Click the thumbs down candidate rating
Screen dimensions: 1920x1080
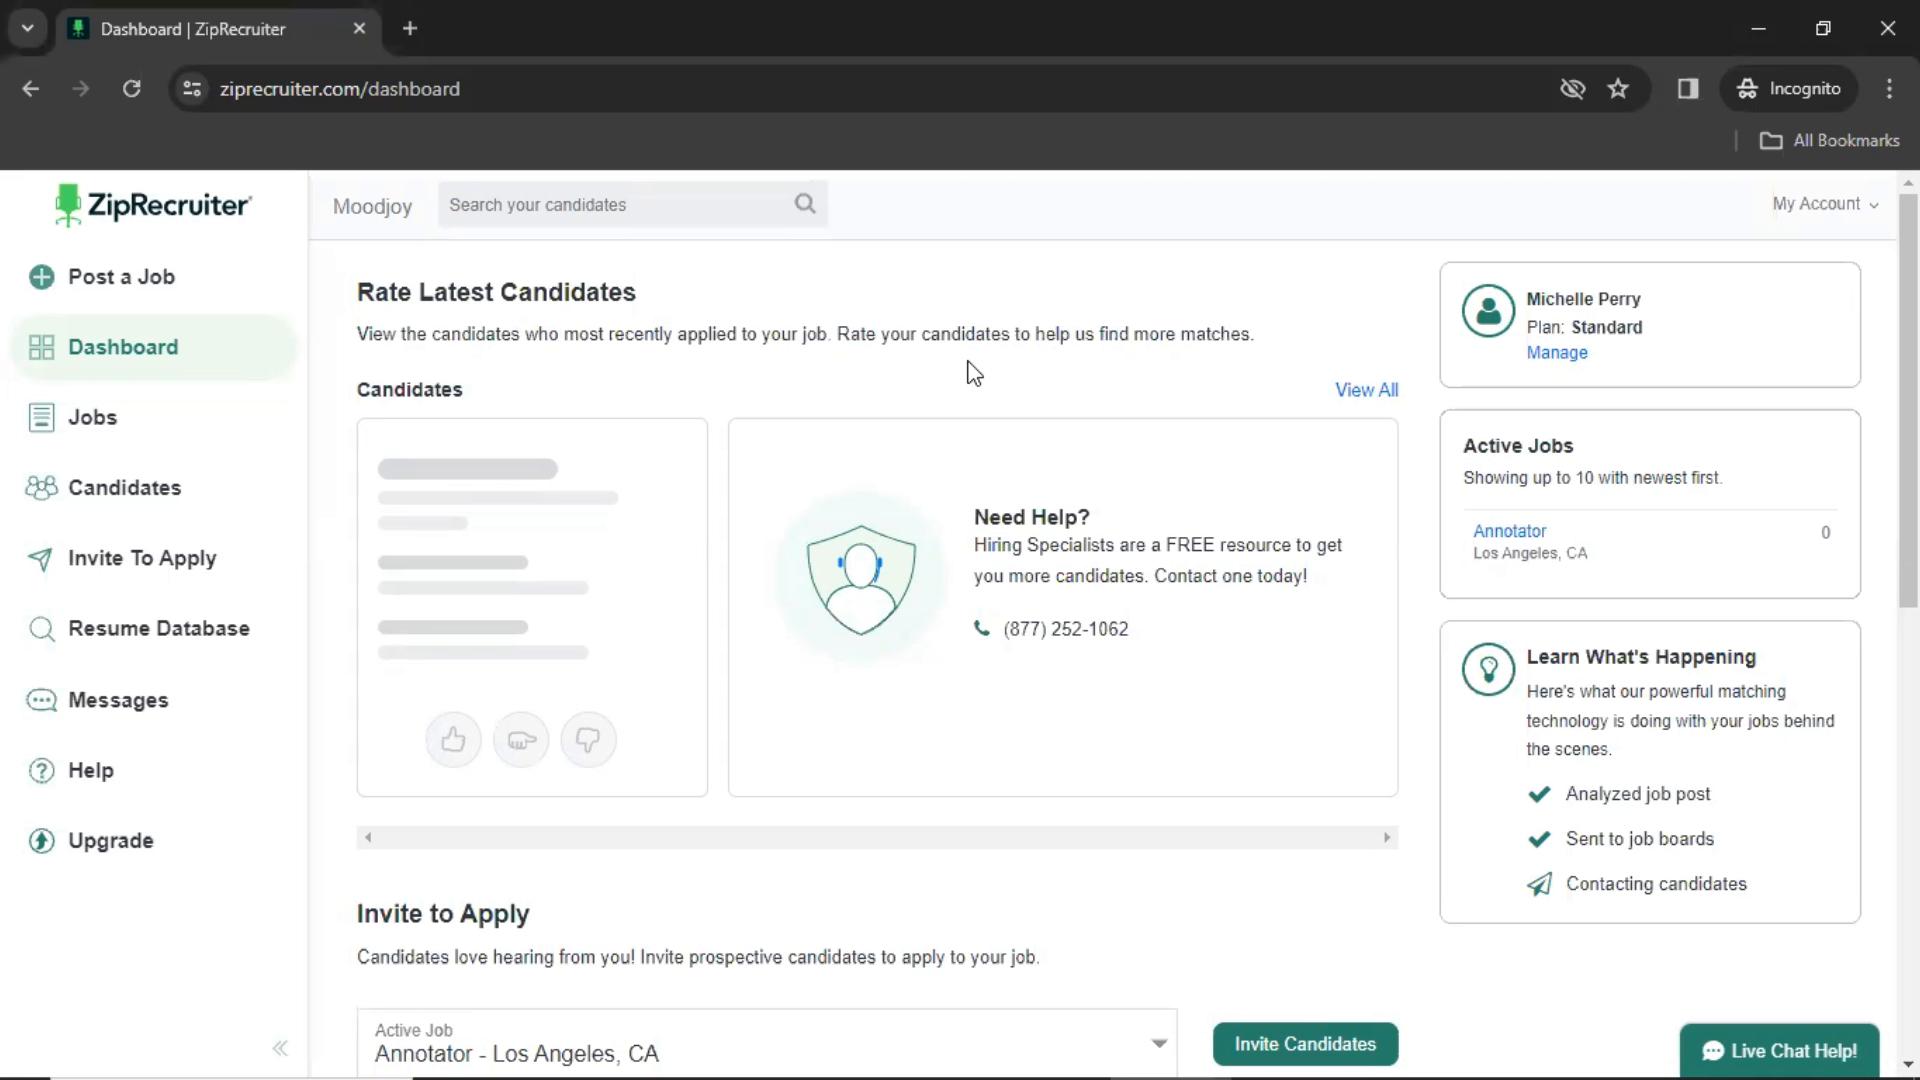coord(588,738)
